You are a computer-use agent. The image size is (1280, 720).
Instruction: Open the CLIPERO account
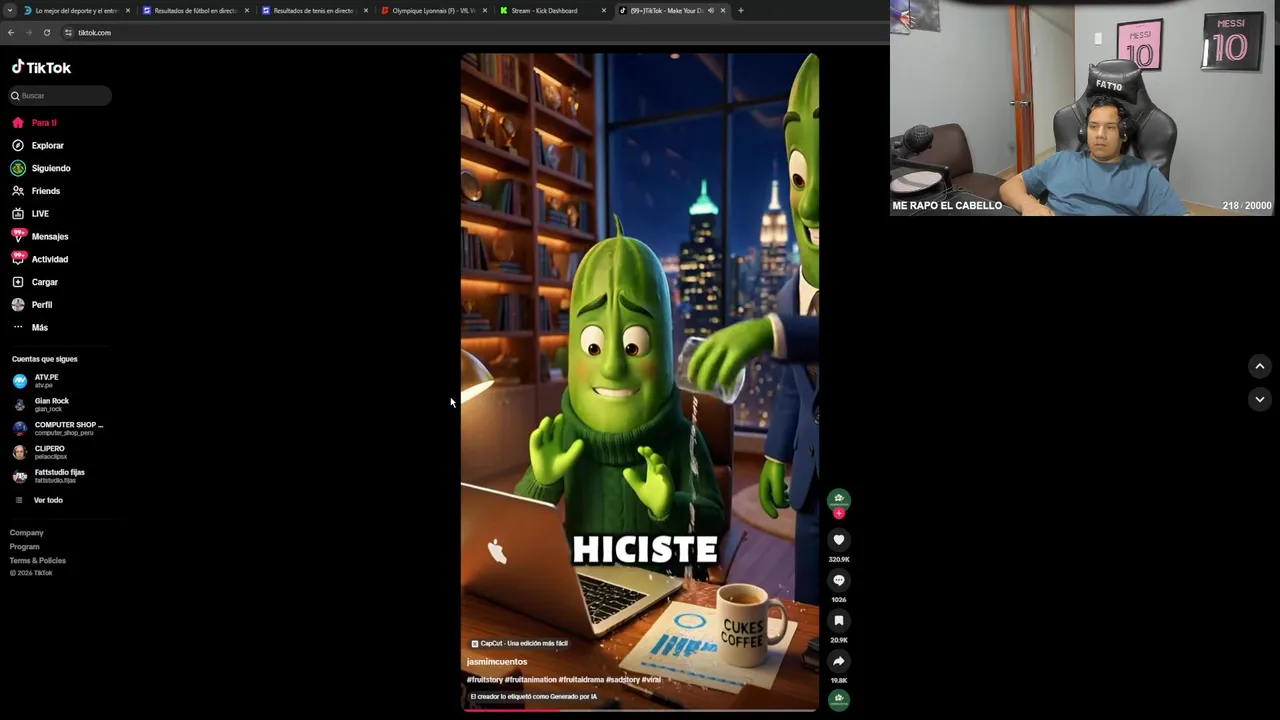point(50,452)
